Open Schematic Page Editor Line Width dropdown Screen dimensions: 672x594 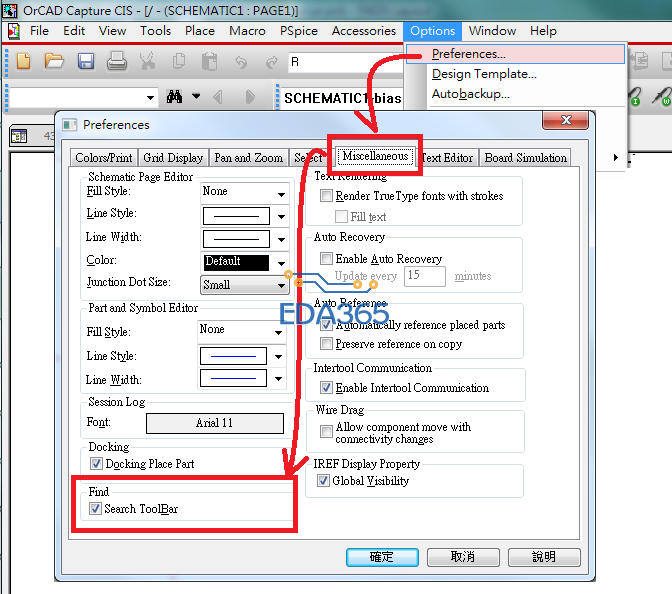coord(281,240)
